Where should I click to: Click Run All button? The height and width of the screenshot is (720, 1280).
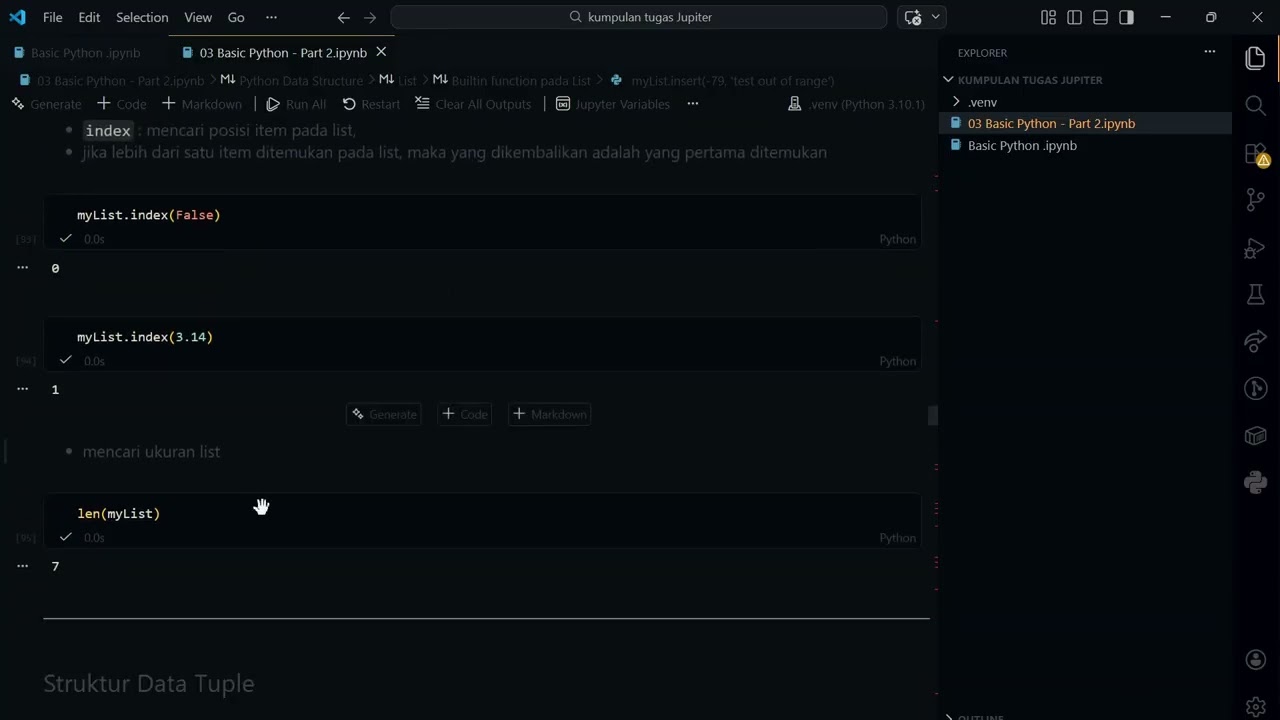click(296, 104)
